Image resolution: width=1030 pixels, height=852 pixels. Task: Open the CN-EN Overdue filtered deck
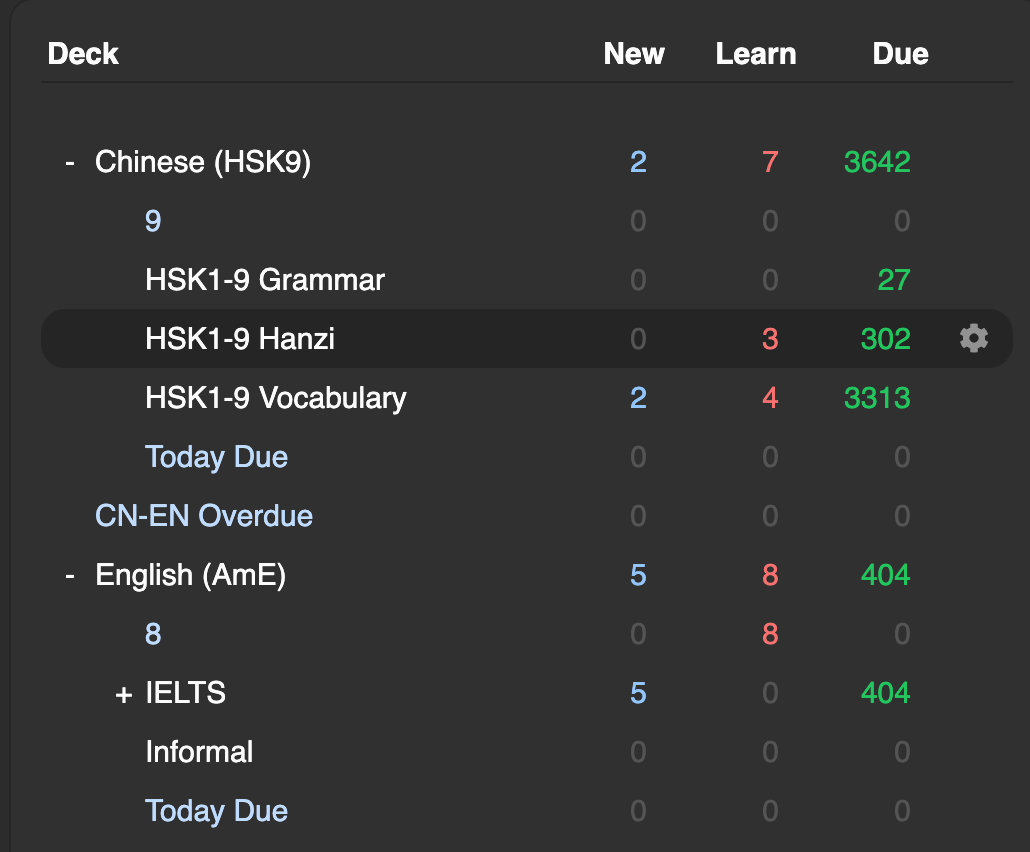coord(204,516)
